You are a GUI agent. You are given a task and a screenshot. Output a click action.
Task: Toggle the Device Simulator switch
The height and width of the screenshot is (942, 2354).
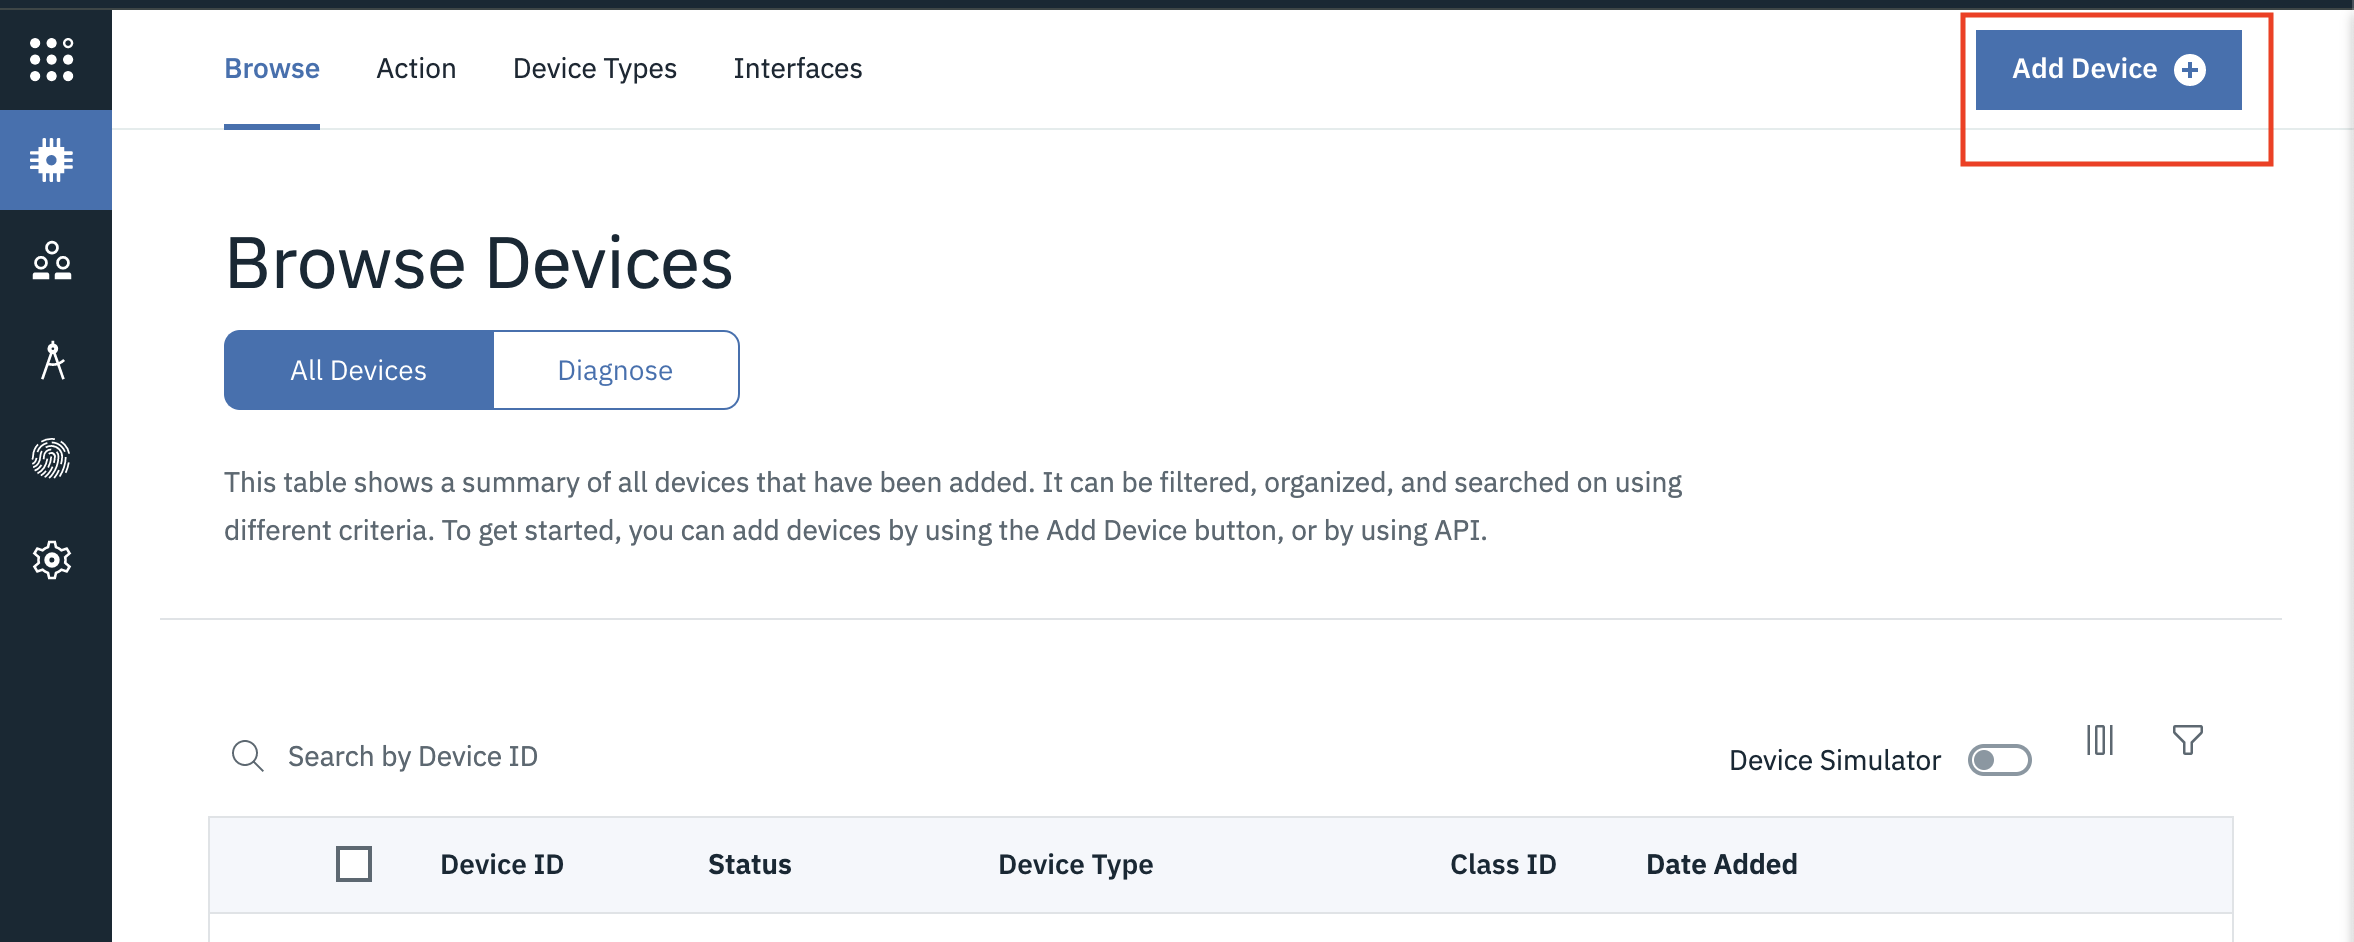click(x=2000, y=760)
